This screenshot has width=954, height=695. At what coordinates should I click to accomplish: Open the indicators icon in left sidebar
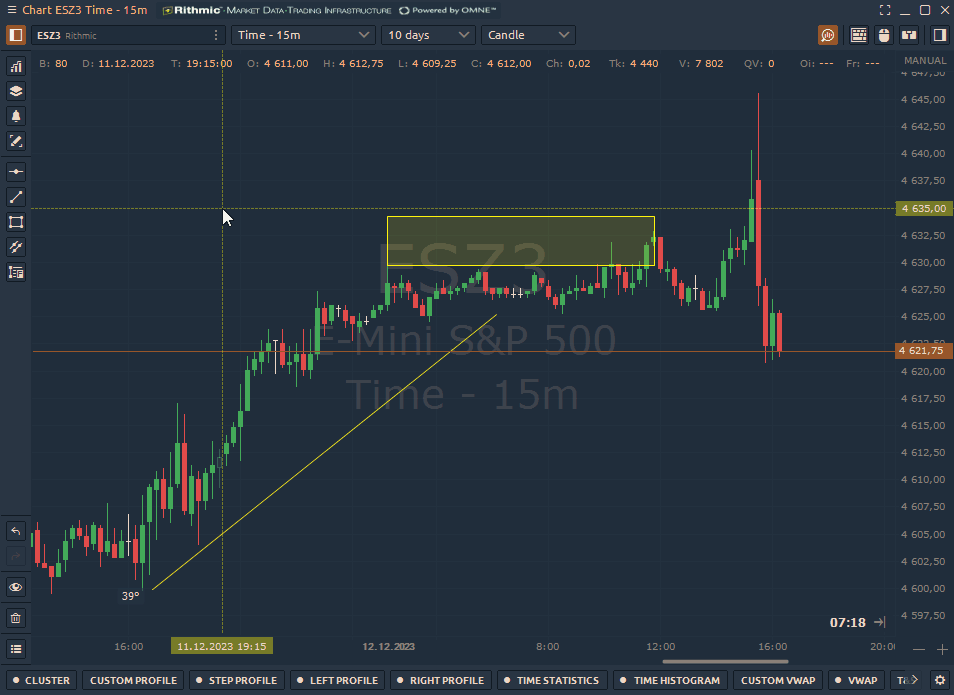pyautogui.click(x=16, y=66)
